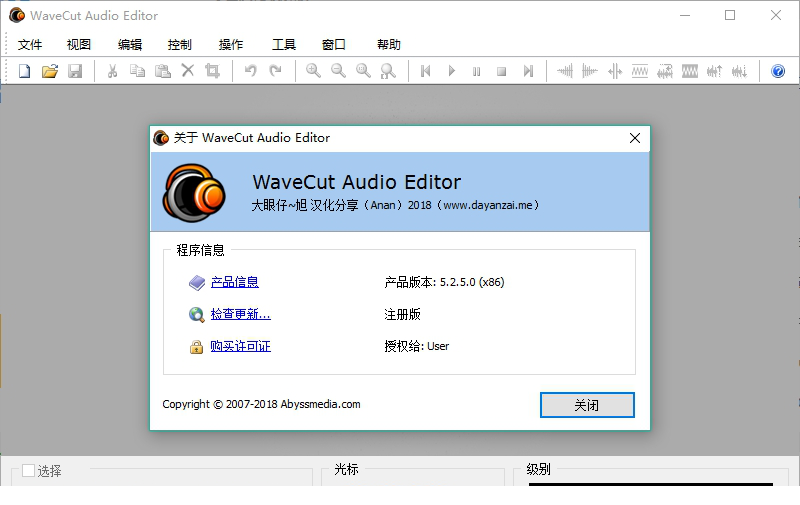Viewport: 800px width, 505px height.
Task: Skip to end playback button
Action: click(528, 71)
